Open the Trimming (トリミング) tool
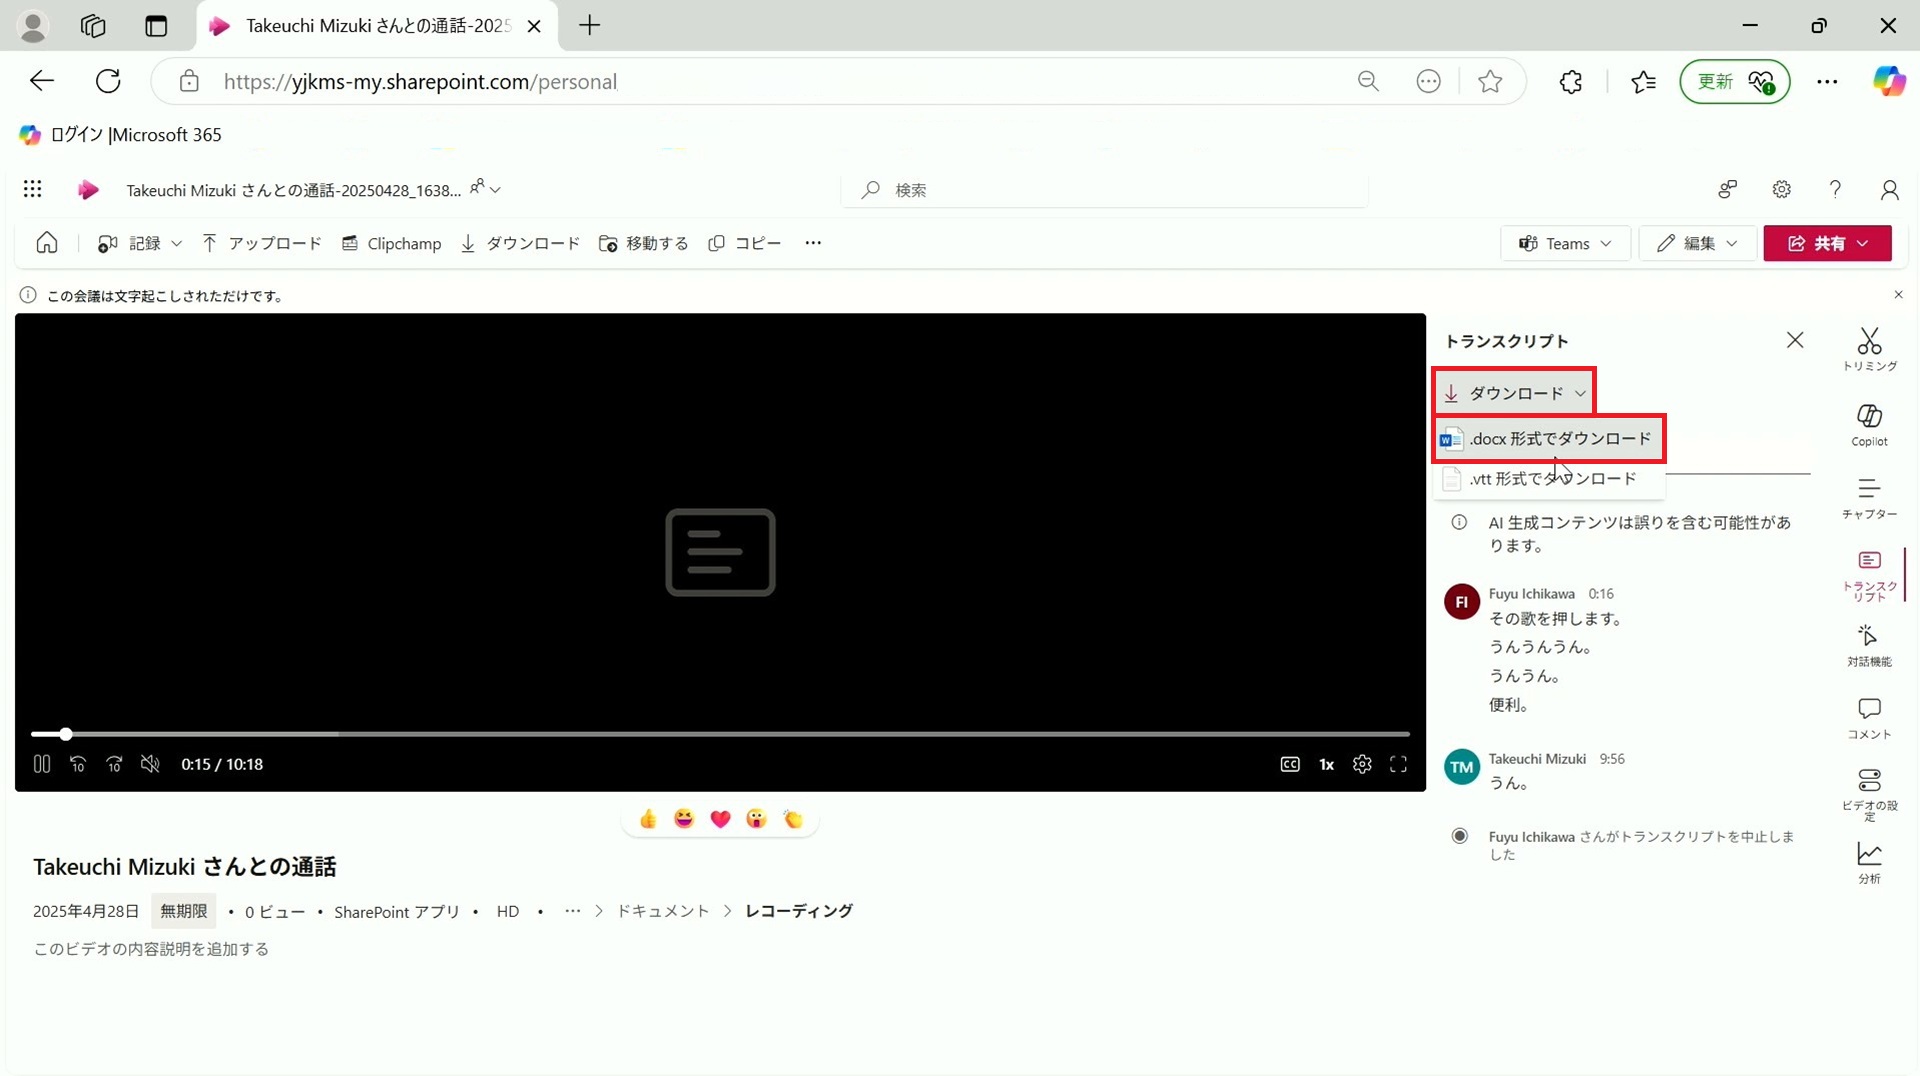1920x1076 pixels. click(1869, 349)
